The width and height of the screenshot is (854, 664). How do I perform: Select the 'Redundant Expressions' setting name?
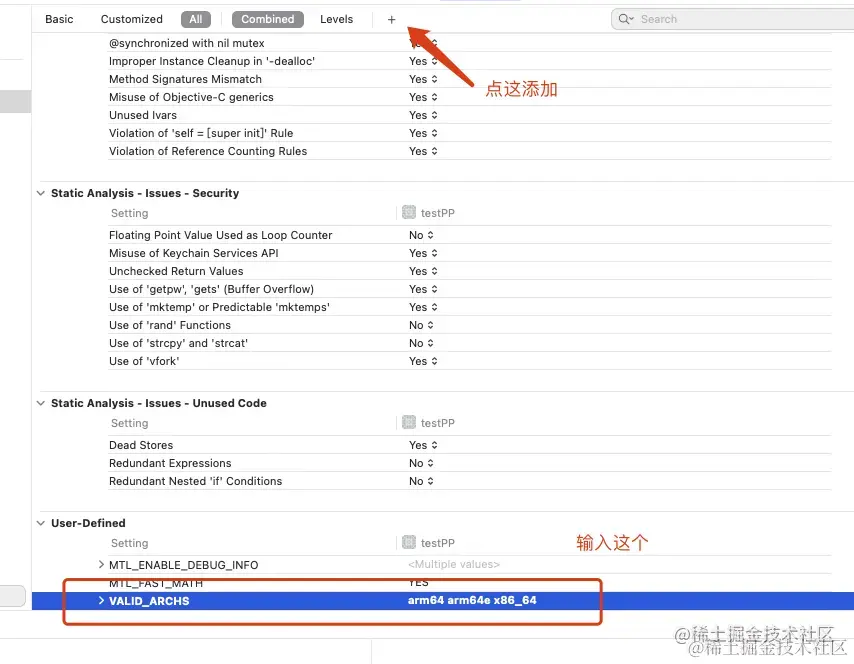(x=170, y=462)
